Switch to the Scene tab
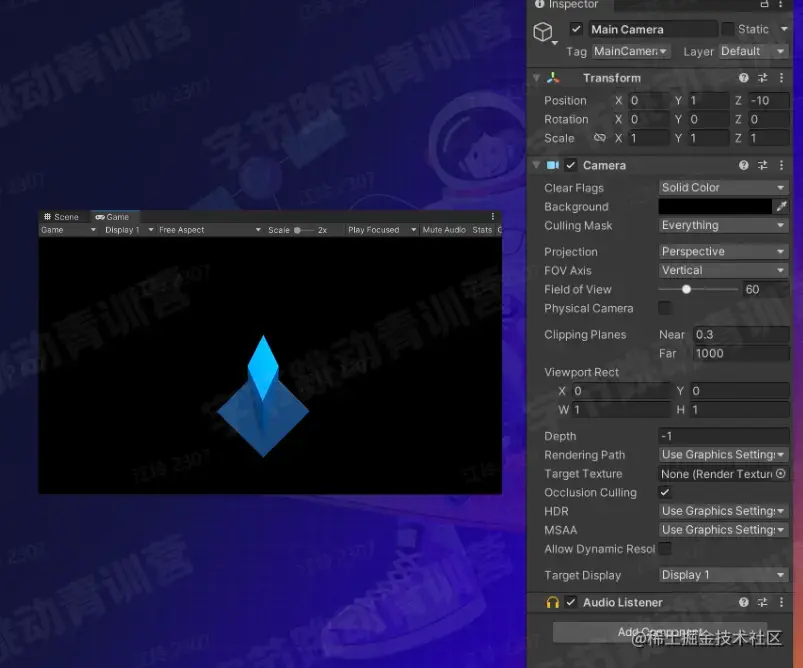 click(62, 217)
